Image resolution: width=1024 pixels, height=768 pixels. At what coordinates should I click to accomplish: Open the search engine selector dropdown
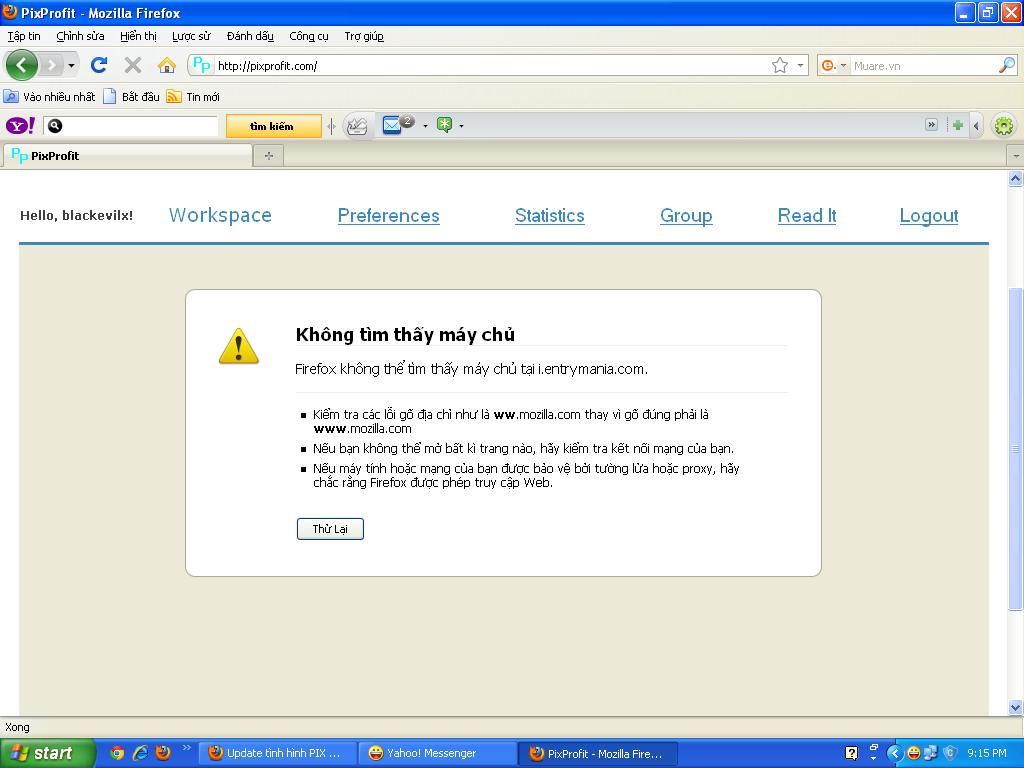pos(833,66)
